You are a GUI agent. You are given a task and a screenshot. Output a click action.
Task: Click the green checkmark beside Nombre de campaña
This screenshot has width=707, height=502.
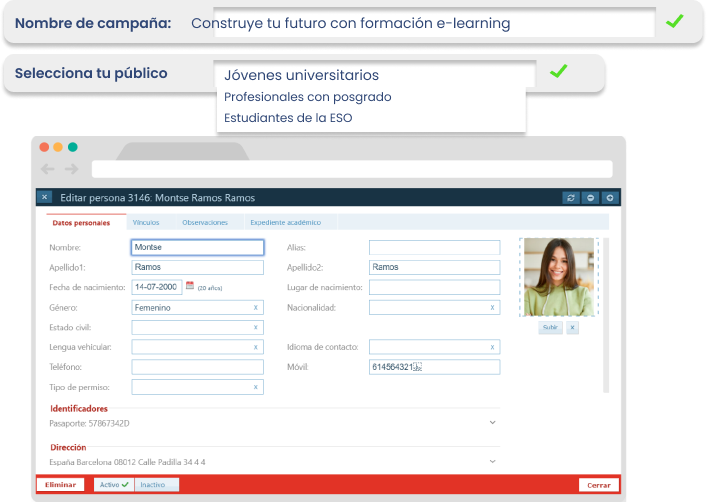(675, 21)
